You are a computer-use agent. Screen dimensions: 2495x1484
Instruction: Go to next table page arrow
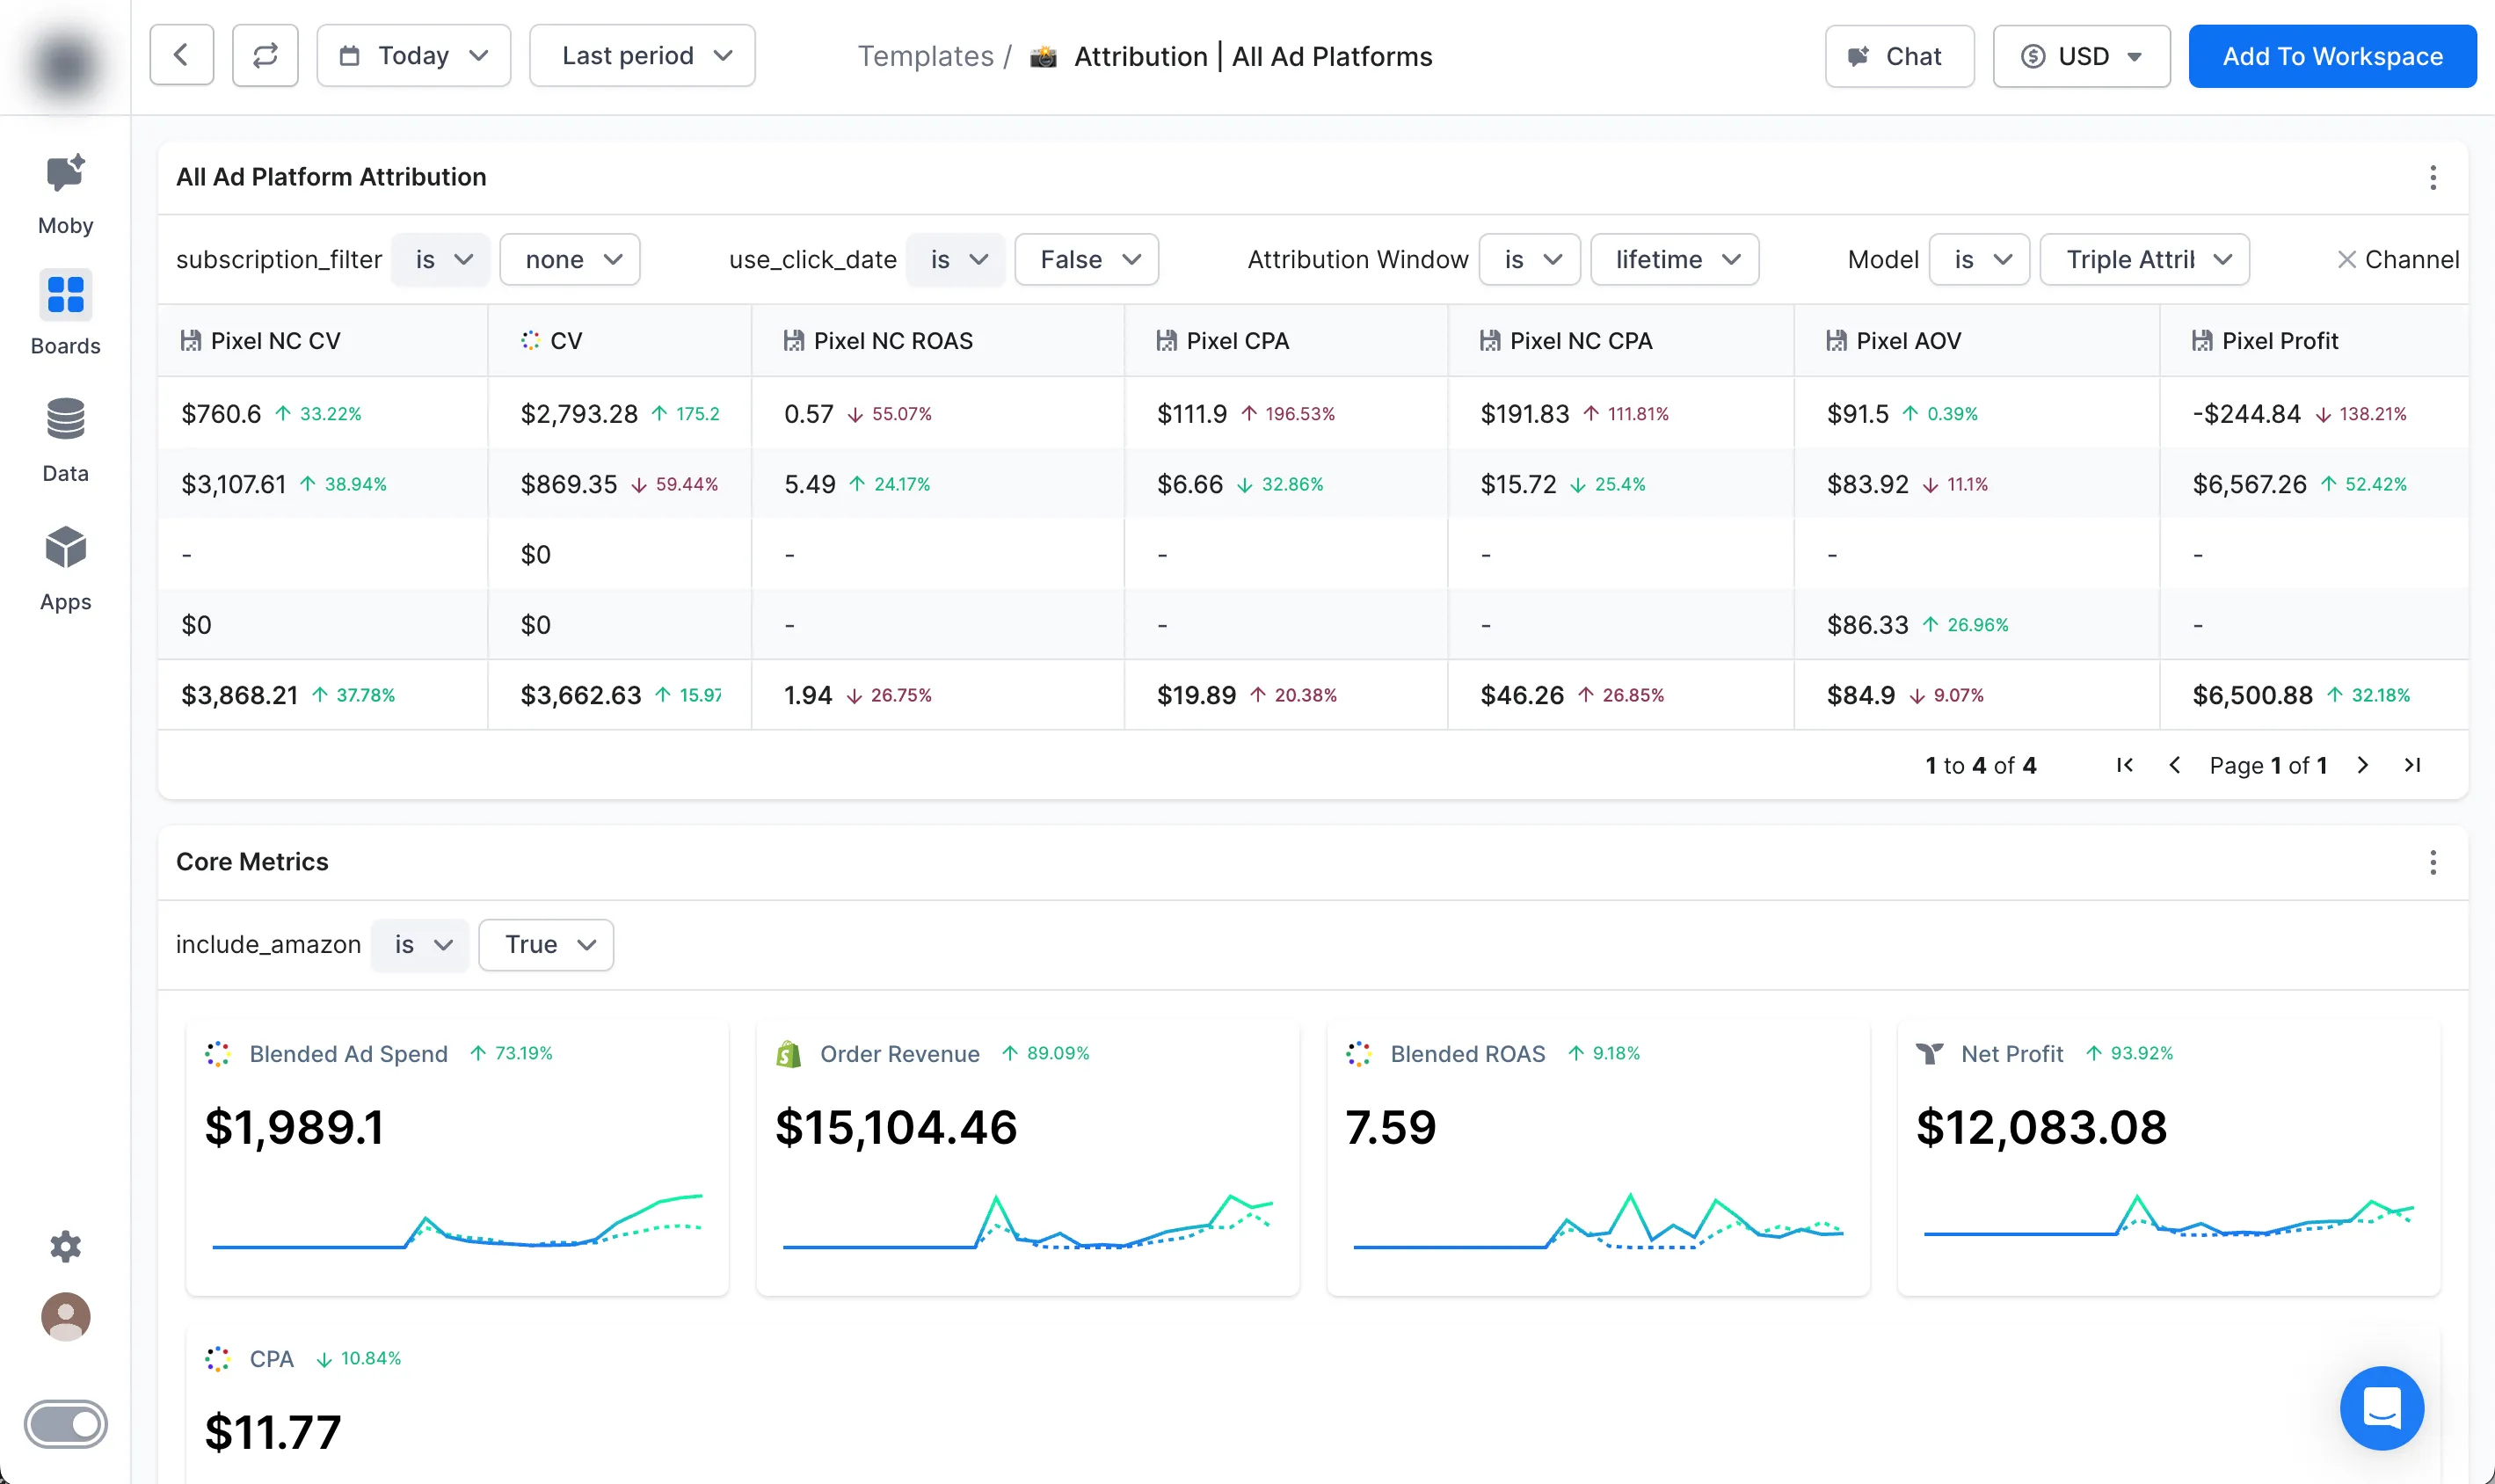[x=2362, y=765]
